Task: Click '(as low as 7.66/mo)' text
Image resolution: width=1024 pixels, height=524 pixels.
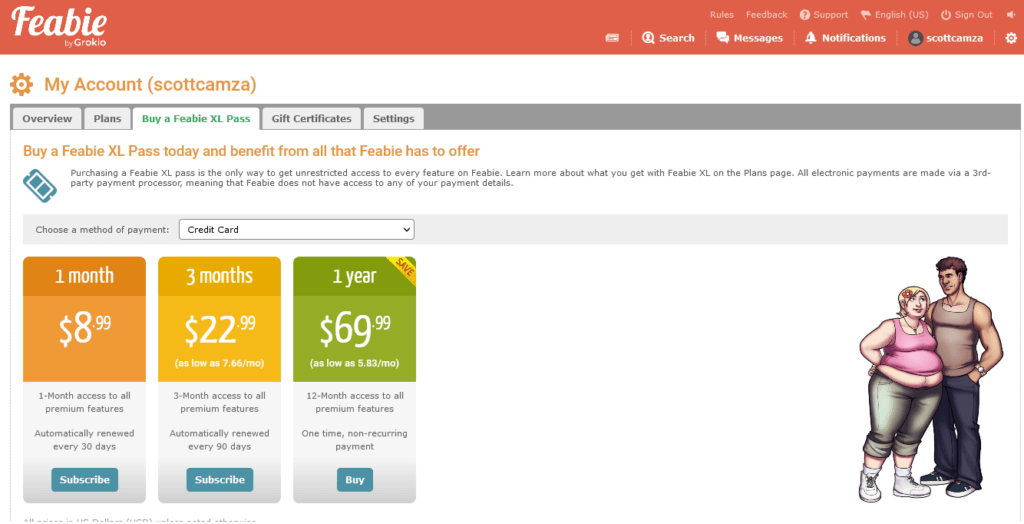Action: [219, 363]
